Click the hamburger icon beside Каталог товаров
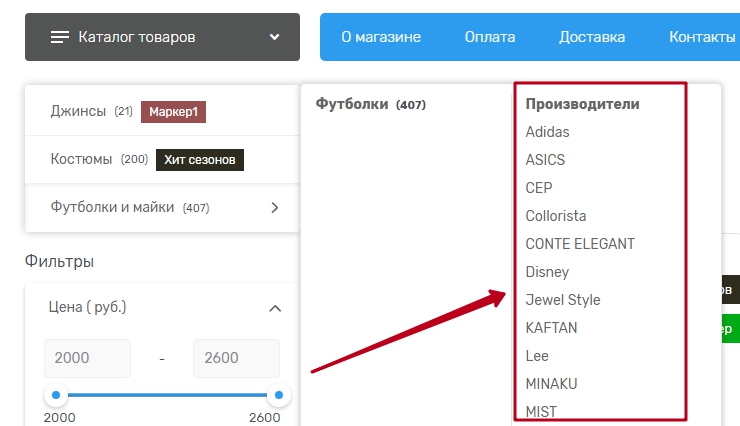The height and width of the screenshot is (426, 740). click(60, 37)
